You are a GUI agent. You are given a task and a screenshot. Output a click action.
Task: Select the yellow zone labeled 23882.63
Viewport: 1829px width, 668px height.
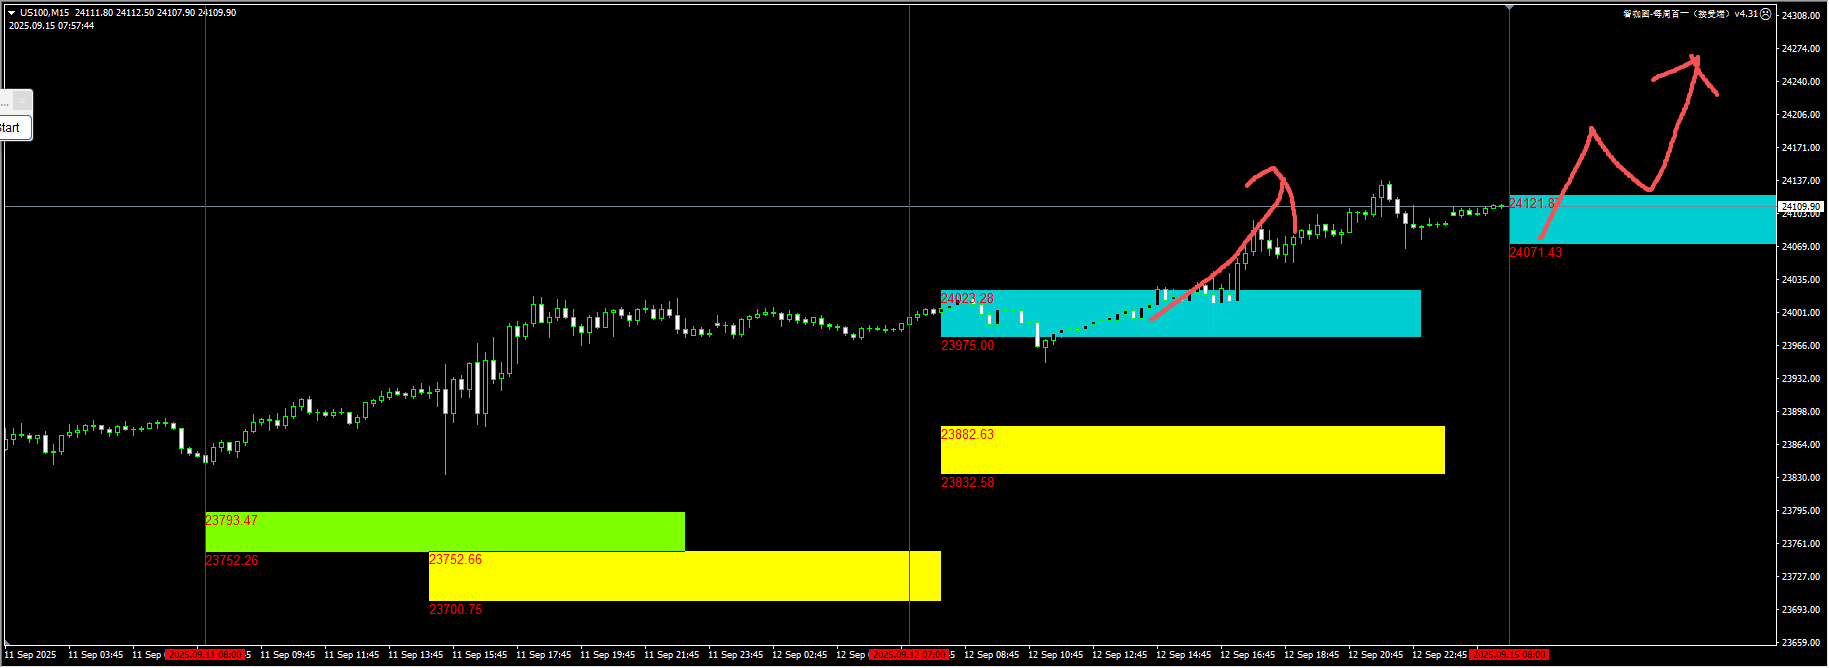(1192, 450)
